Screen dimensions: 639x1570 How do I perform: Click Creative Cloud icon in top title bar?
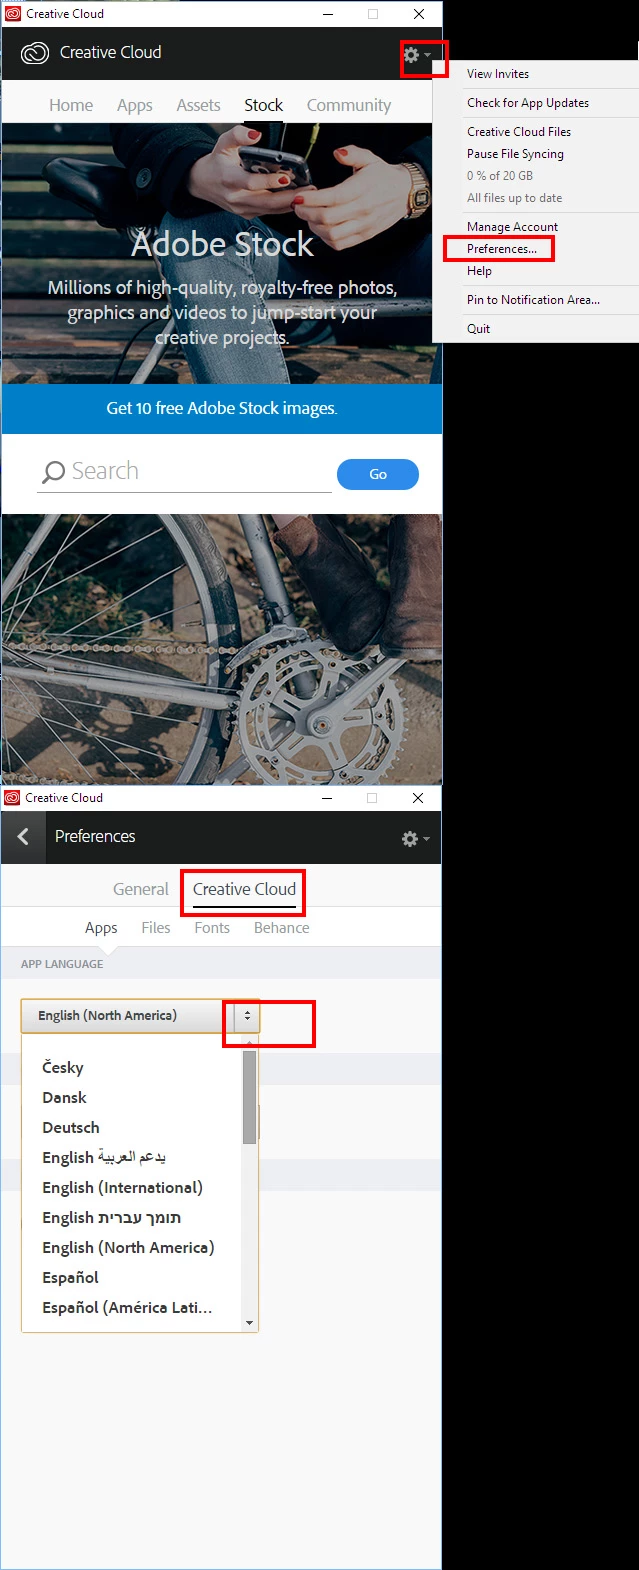[13, 14]
